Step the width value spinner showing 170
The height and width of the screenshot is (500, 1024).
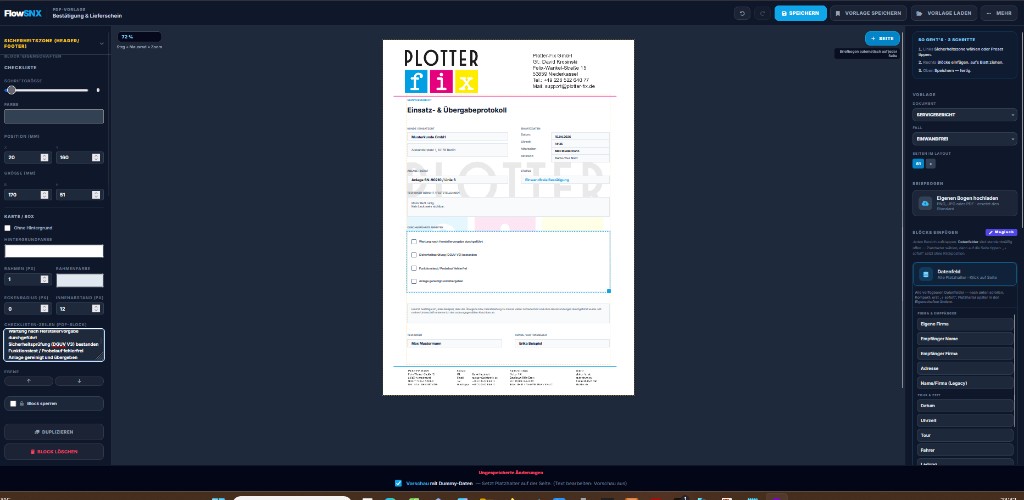point(44,195)
